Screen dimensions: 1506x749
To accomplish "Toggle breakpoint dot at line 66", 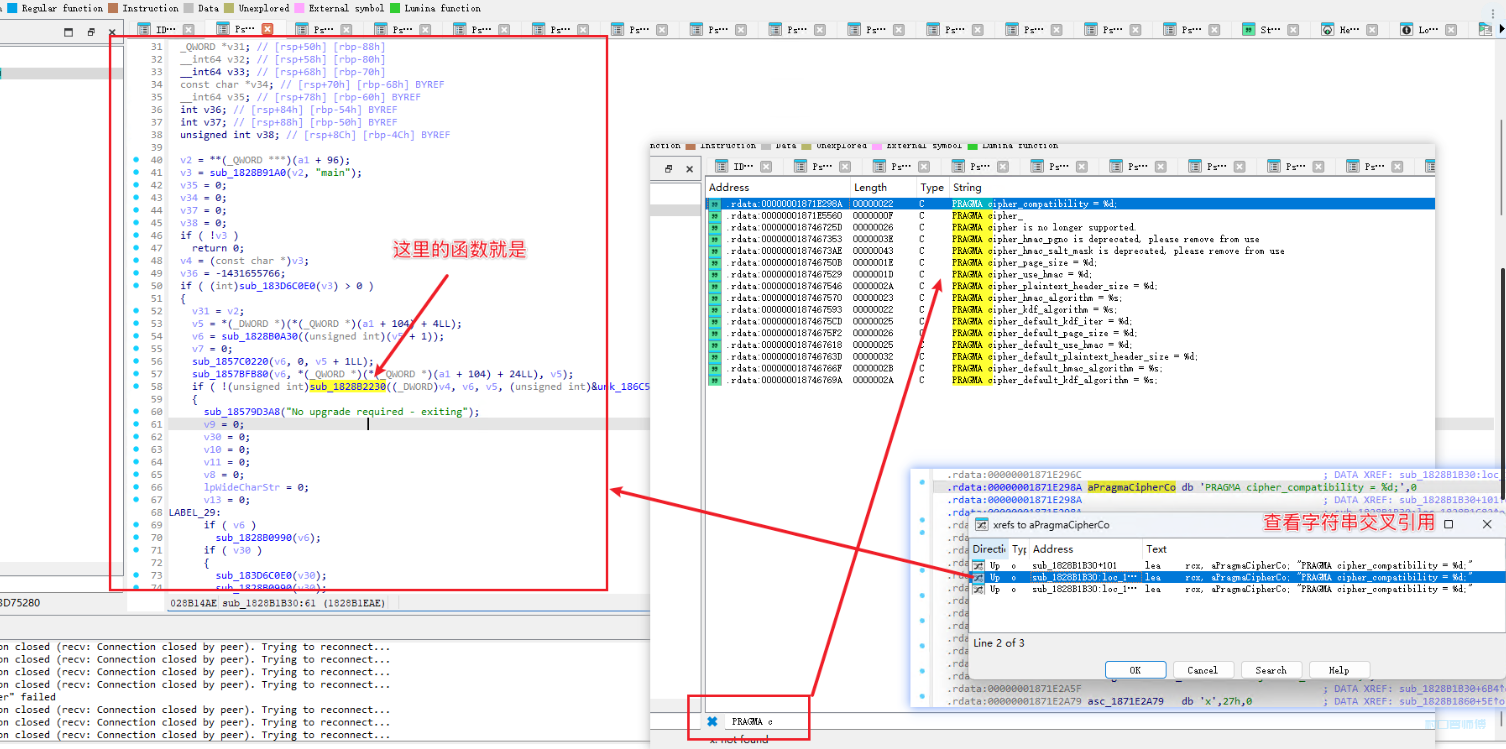I will point(136,487).
